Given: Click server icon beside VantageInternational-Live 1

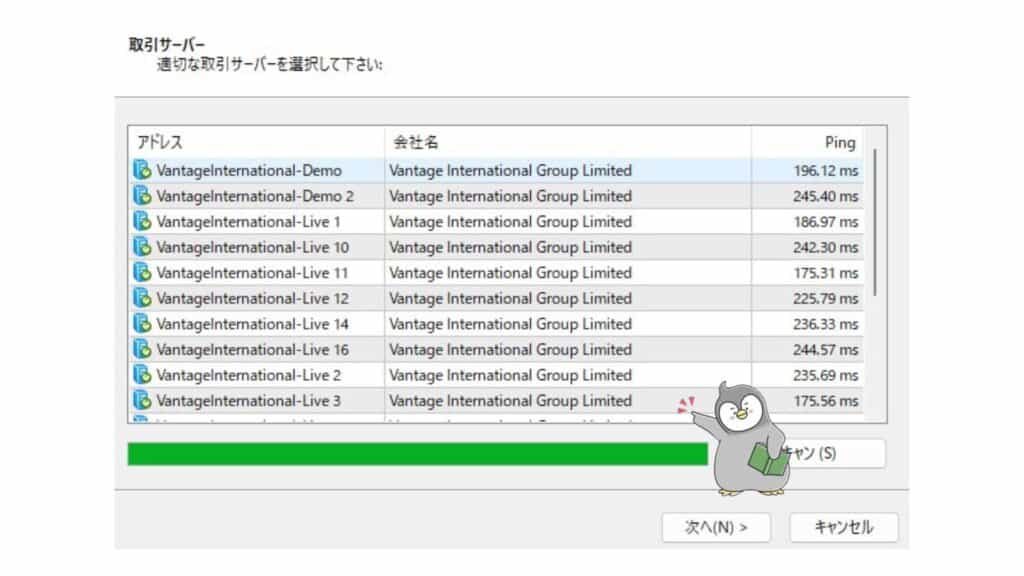Looking at the screenshot, I should 142,221.
